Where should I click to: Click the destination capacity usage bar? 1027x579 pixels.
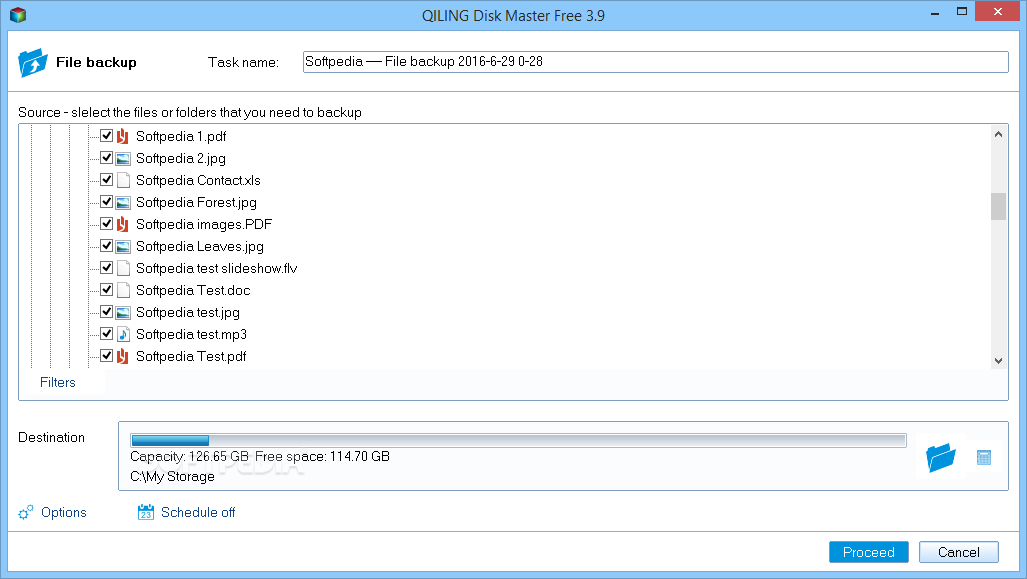(x=518, y=440)
